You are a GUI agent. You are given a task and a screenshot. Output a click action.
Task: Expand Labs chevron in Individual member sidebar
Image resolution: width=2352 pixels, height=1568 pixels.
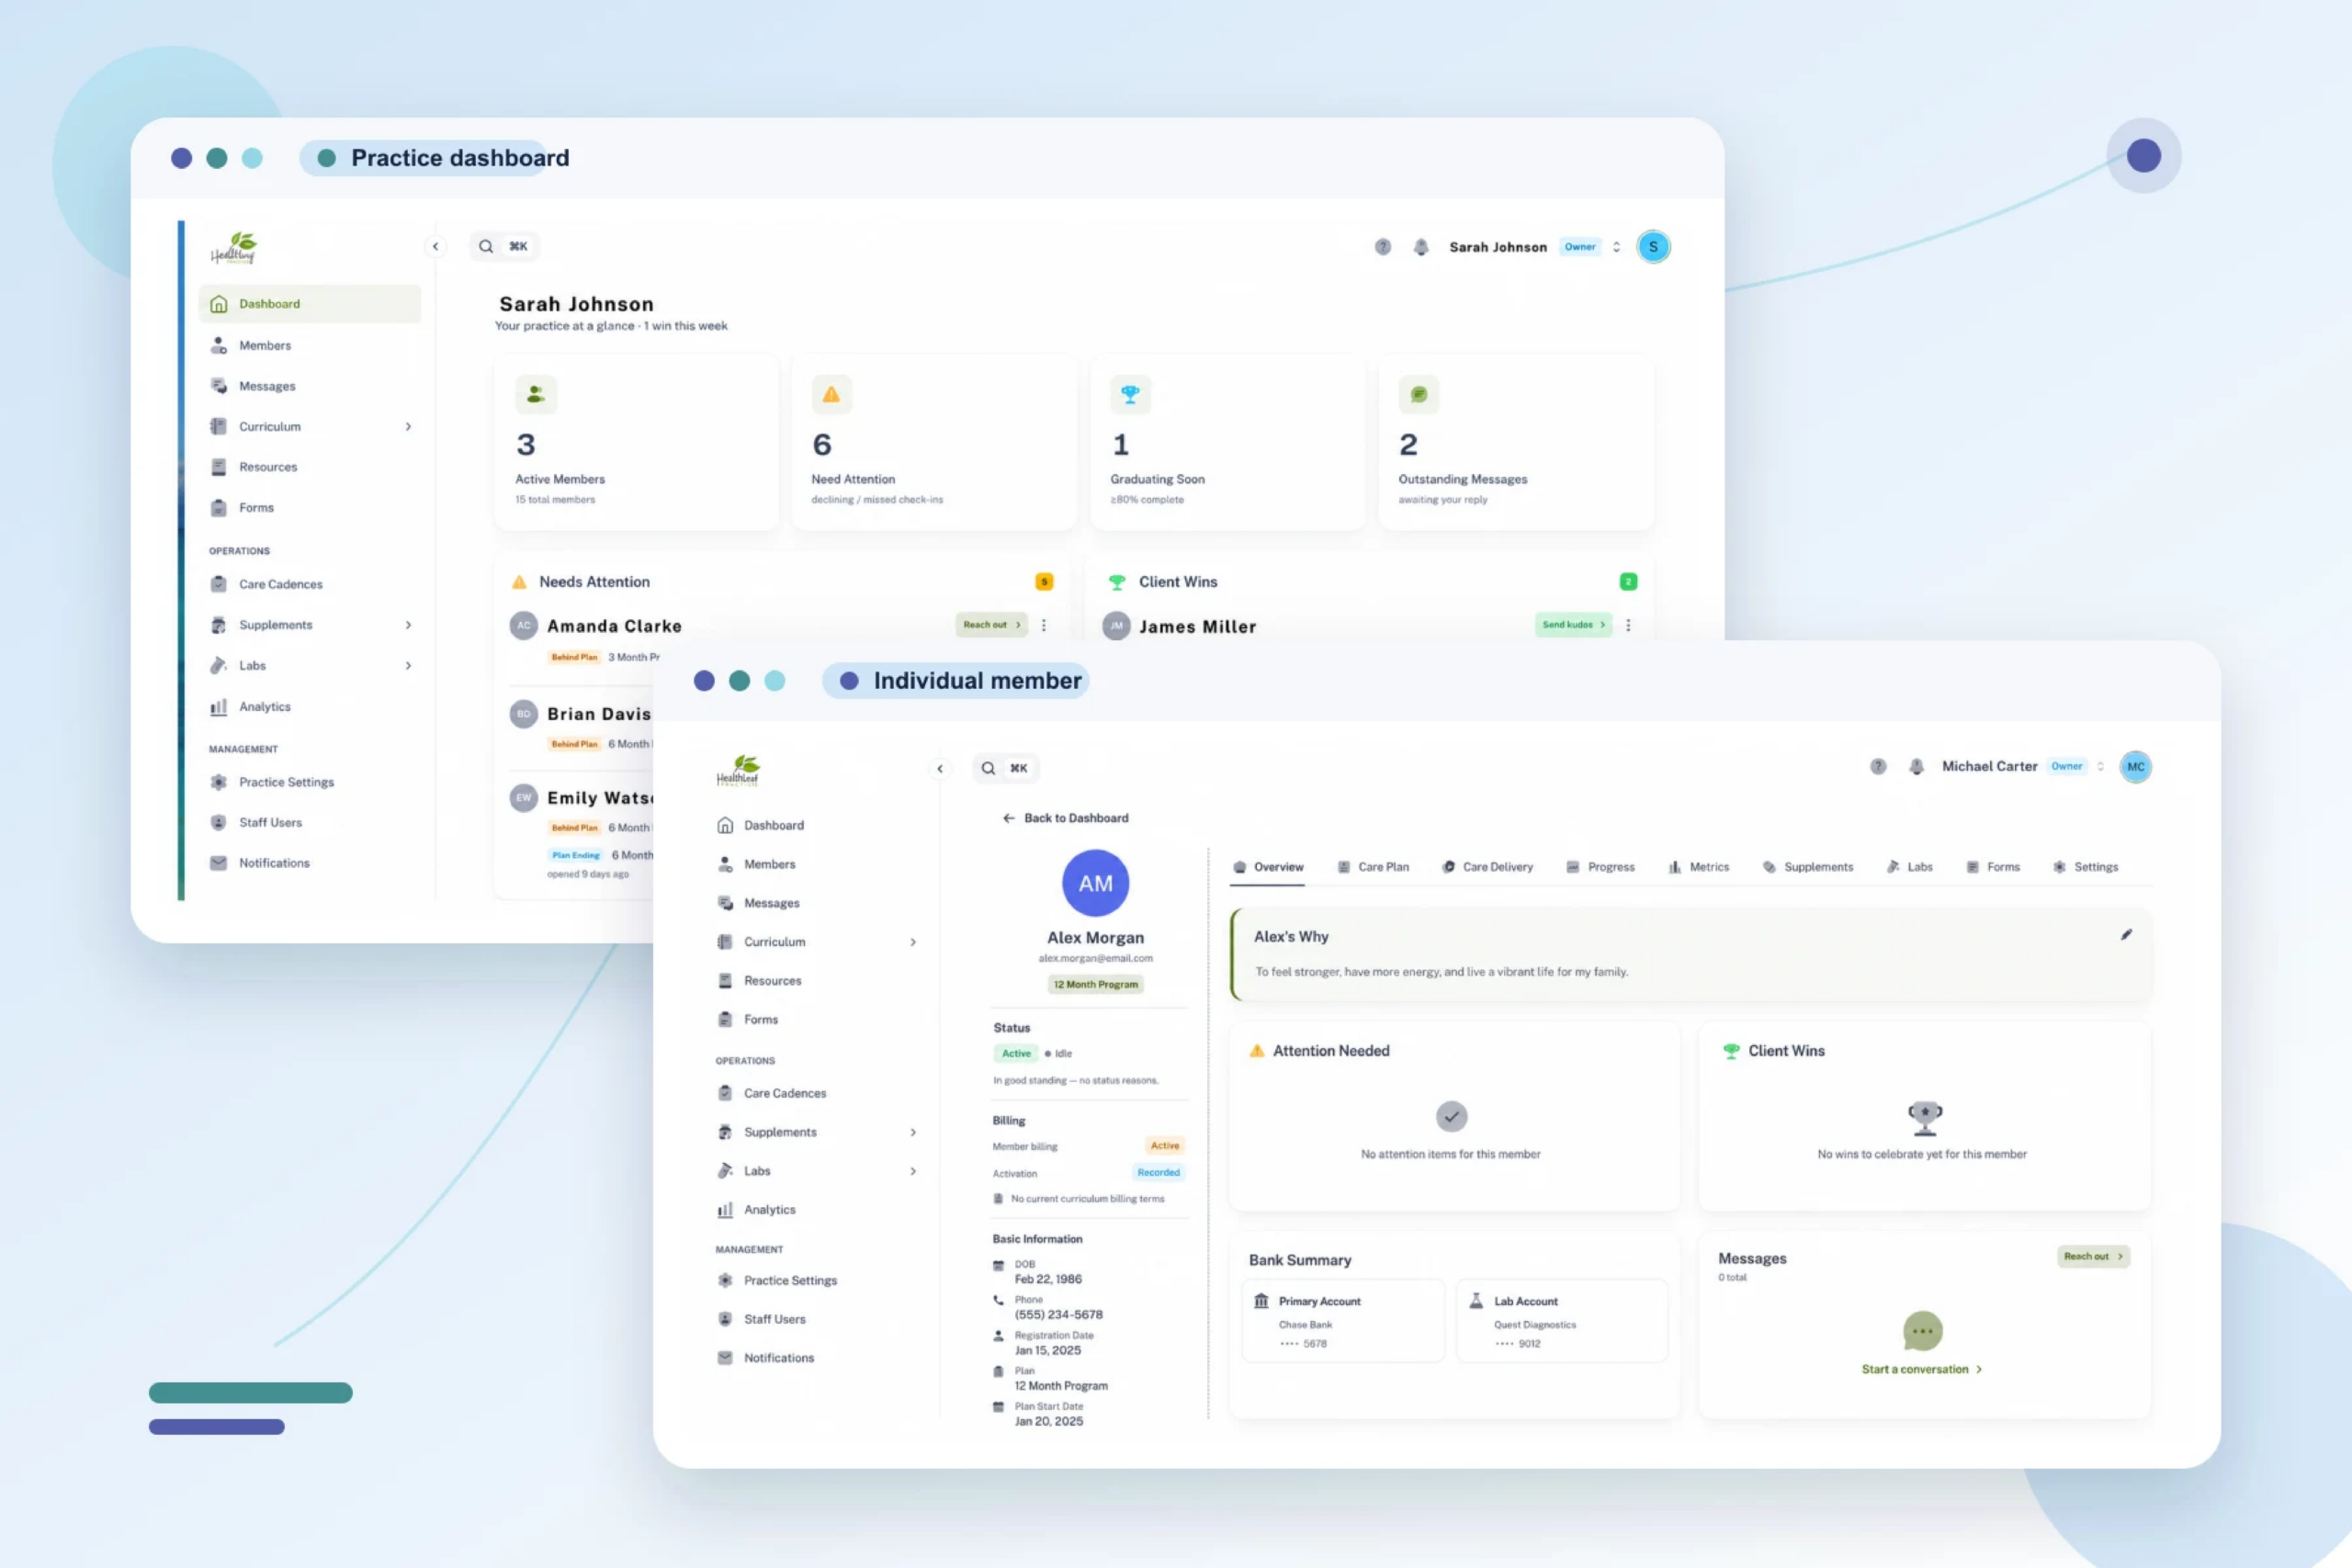913,1172
